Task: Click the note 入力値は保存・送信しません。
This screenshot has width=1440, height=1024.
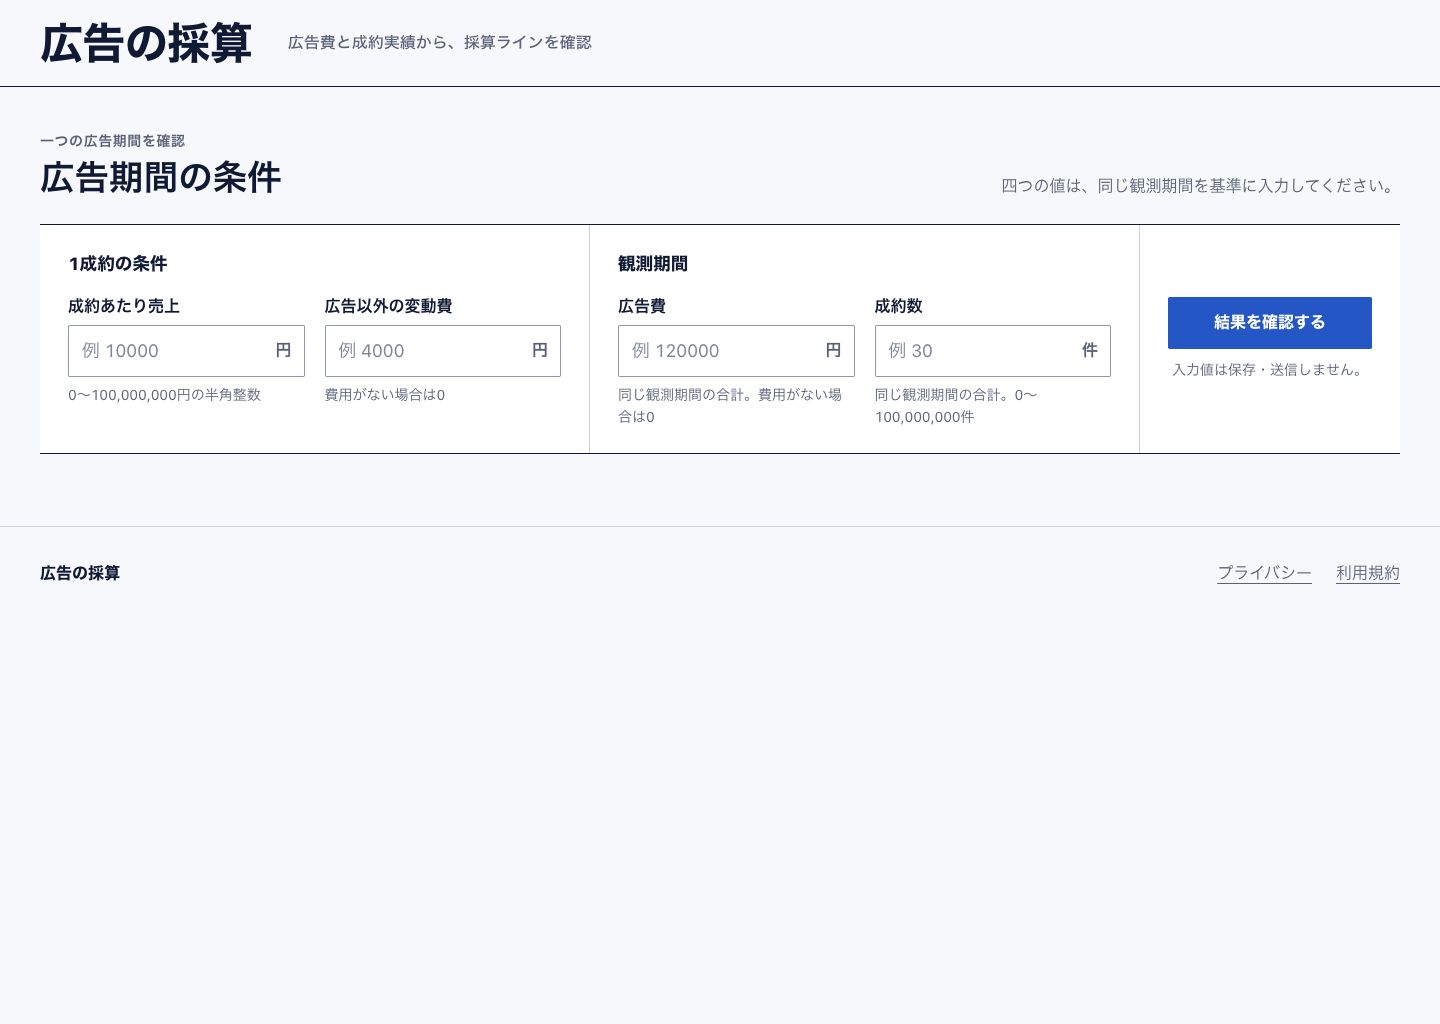Action: tap(1270, 370)
